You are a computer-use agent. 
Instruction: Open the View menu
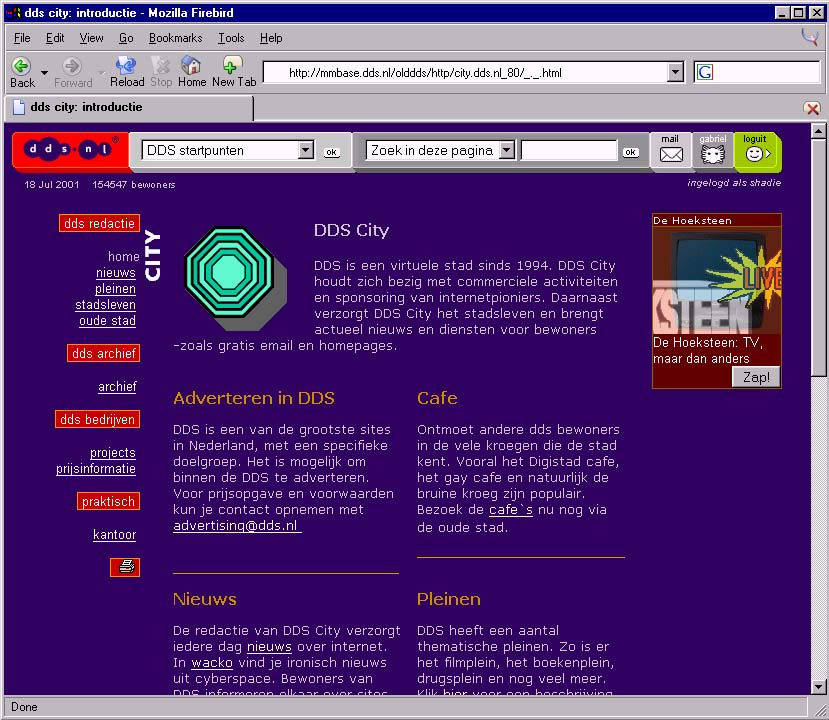tap(91, 38)
